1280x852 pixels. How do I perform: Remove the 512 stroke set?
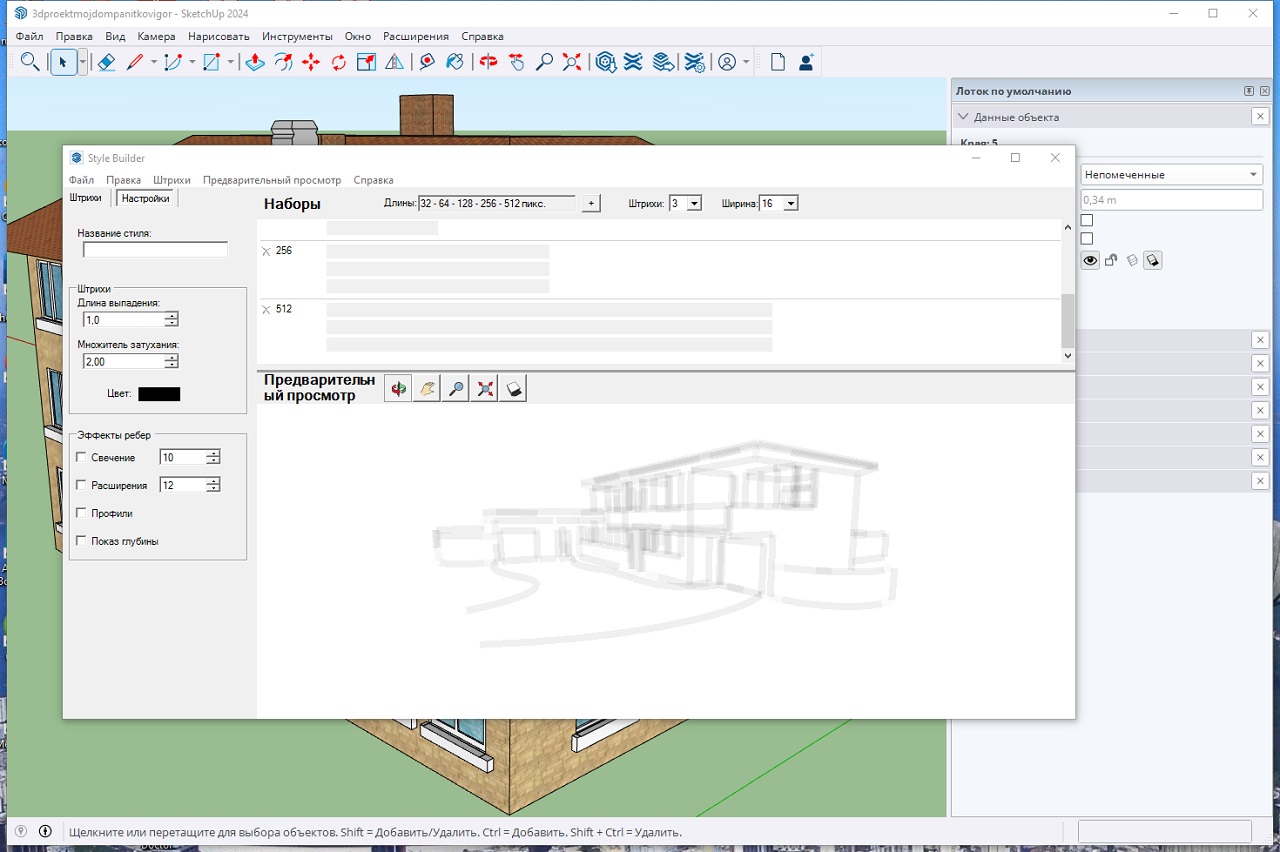pyautogui.click(x=266, y=310)
